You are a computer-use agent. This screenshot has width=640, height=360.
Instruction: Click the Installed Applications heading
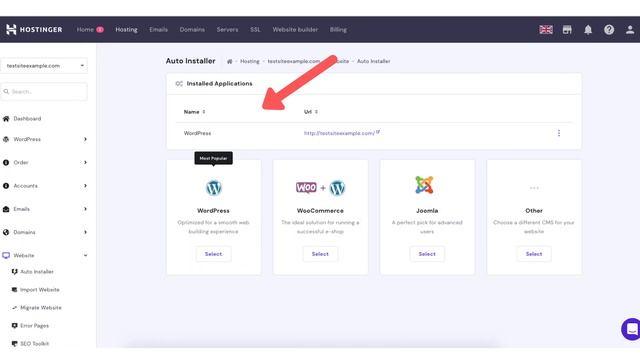pyautogui.click(x=220, y=84)
